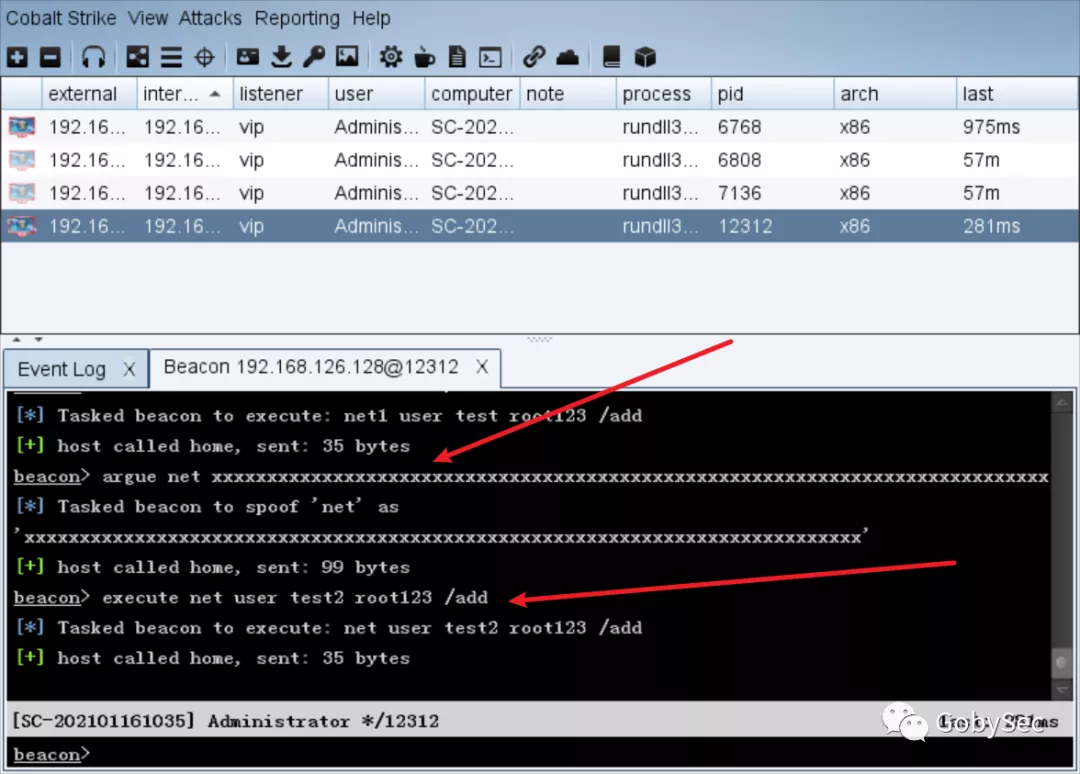Click the New Connection plus icon
1080x774 pixels.
point(17,57)
